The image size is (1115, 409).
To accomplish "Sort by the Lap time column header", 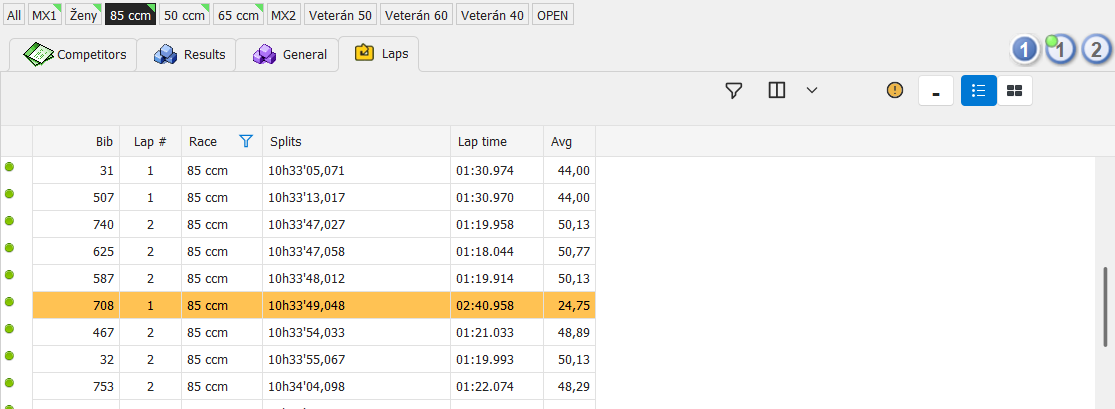I will click(482, 142).
